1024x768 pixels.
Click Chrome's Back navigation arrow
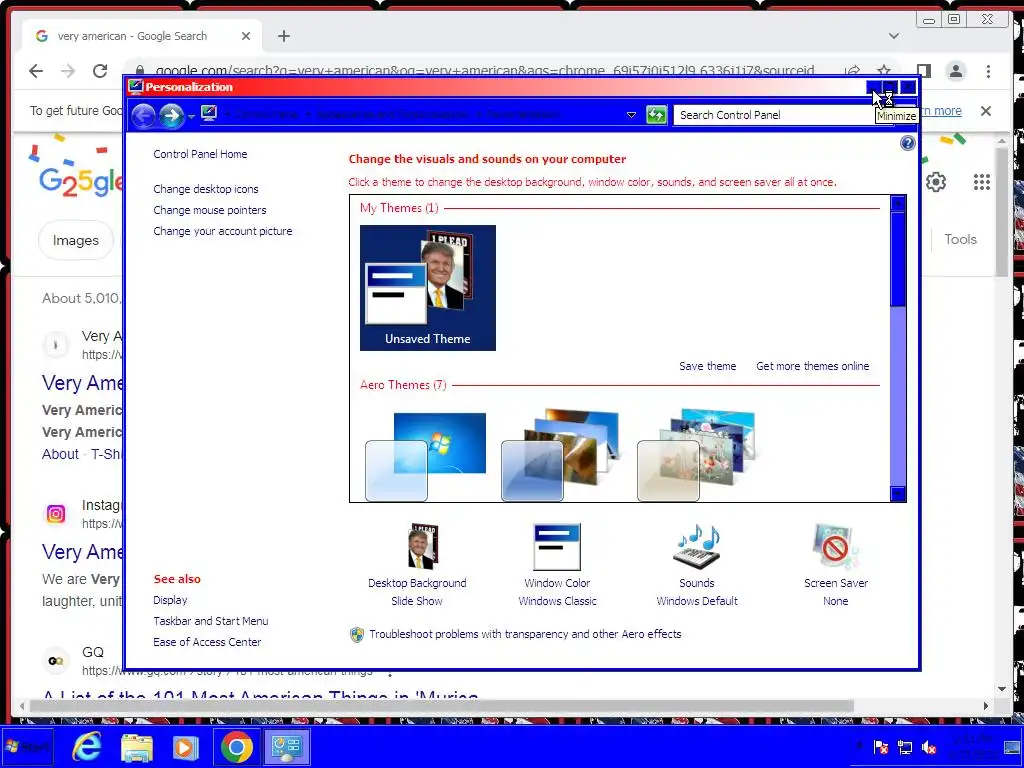[x=36, y=71]
